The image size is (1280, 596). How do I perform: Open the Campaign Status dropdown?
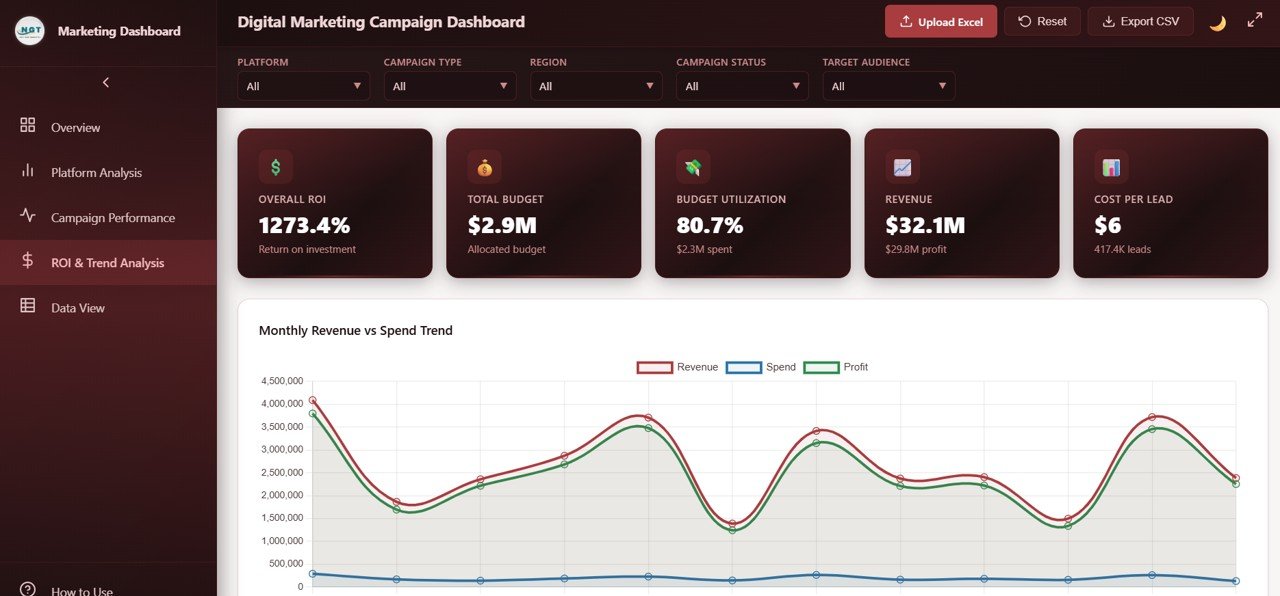click(742, 86)
